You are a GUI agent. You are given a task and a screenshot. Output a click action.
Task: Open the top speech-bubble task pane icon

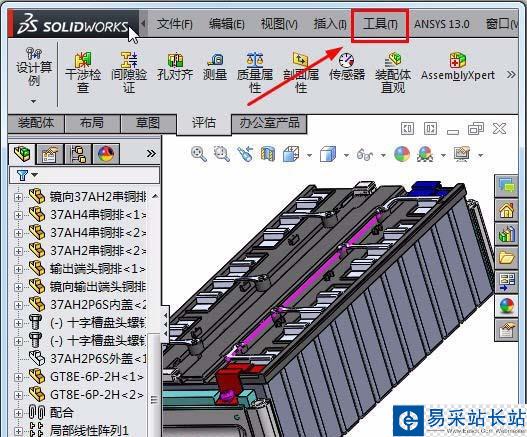(506, 186)
